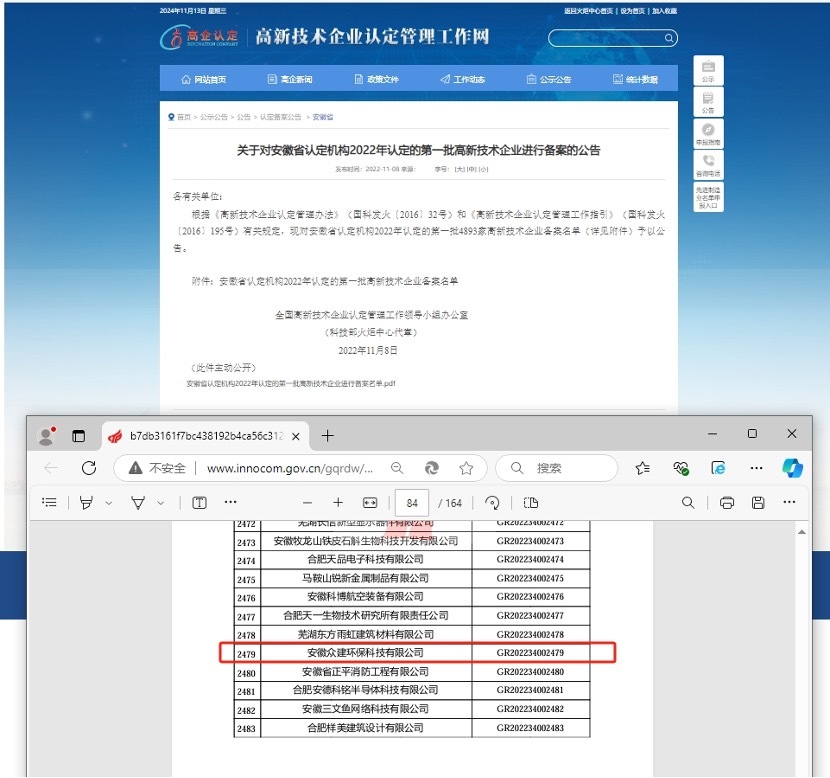Print the PDF document
This screenshot has height=778, width=830.
pos(727,503)
